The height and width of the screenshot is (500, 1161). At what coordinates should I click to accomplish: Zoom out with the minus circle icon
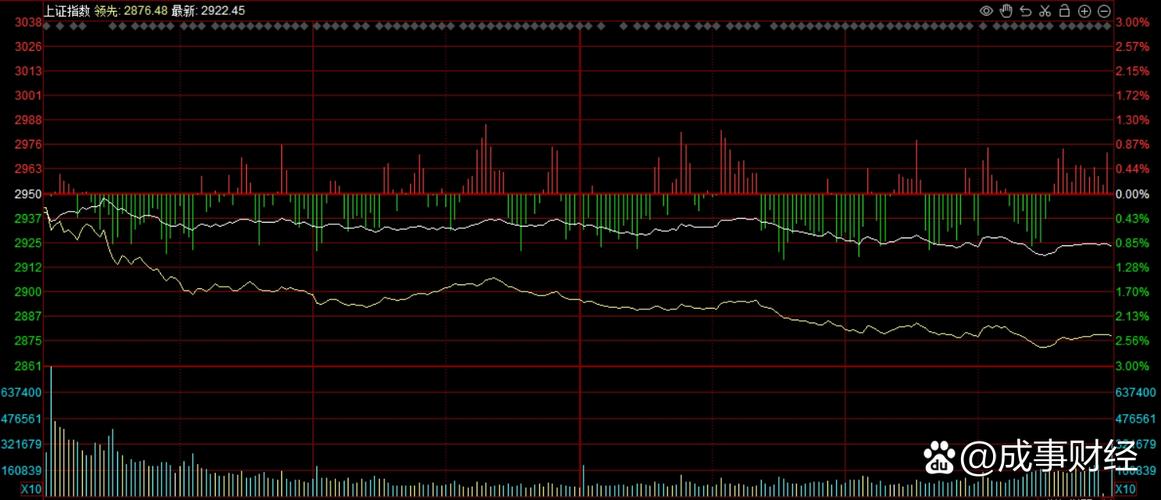1104,10
